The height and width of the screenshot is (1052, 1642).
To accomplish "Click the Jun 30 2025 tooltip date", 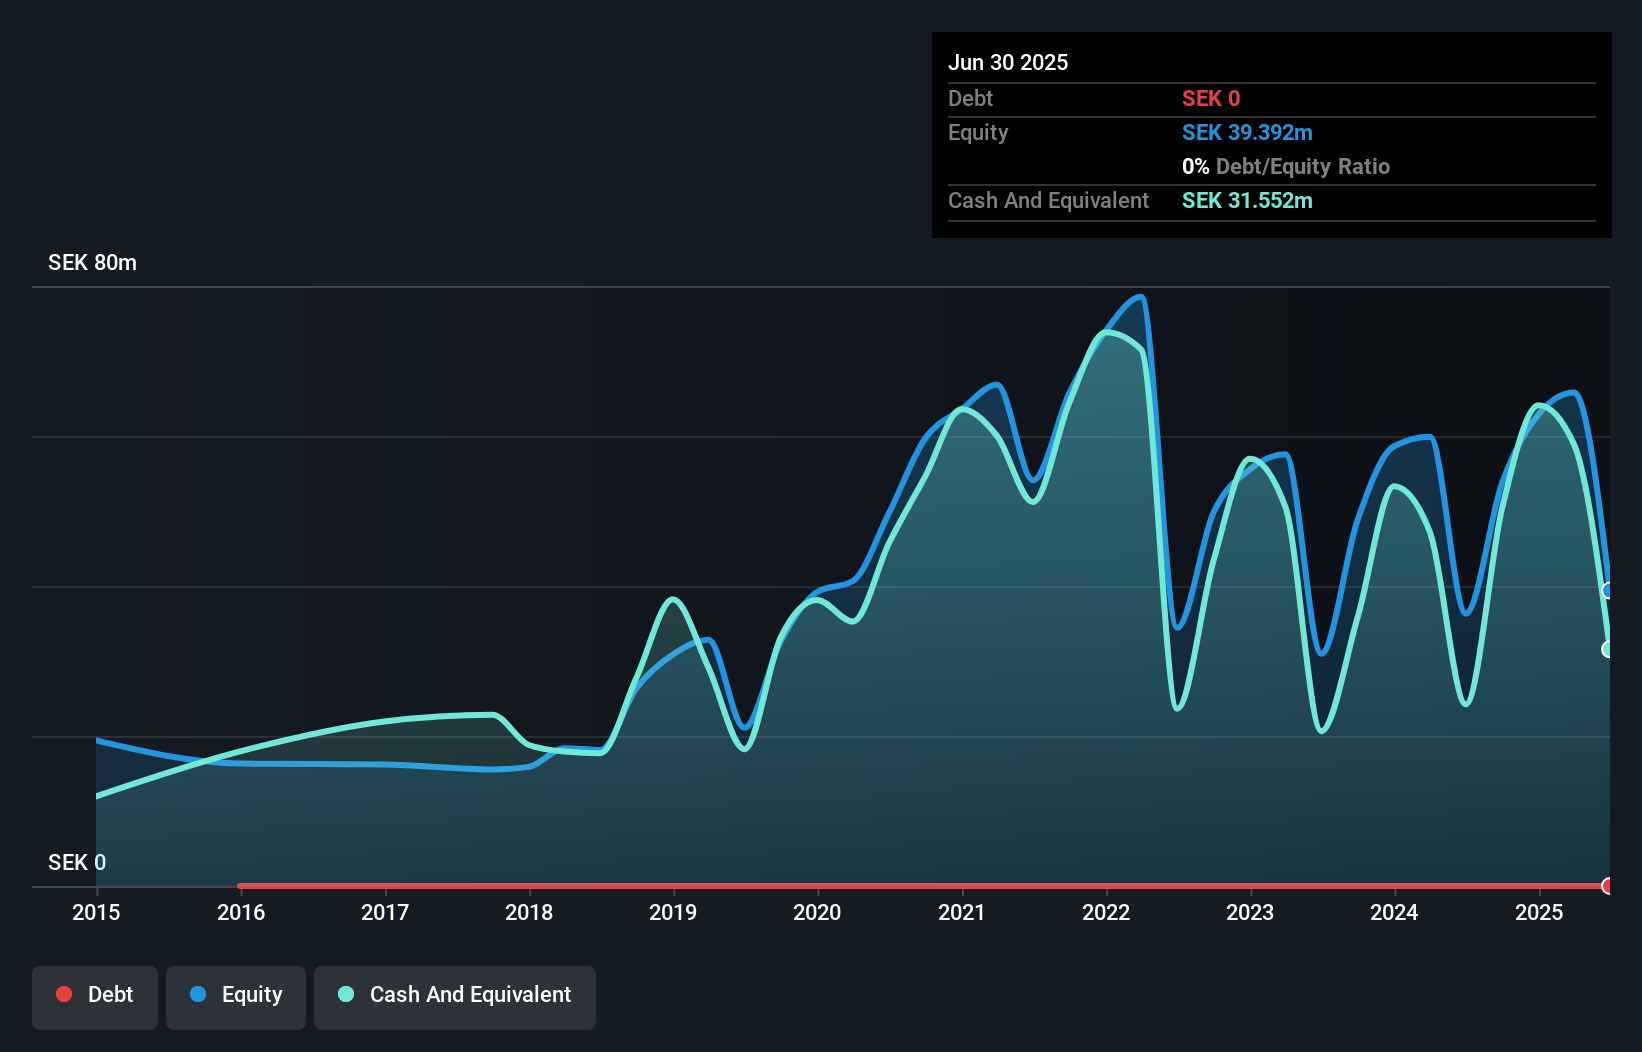I will (x=1008, y=62).
